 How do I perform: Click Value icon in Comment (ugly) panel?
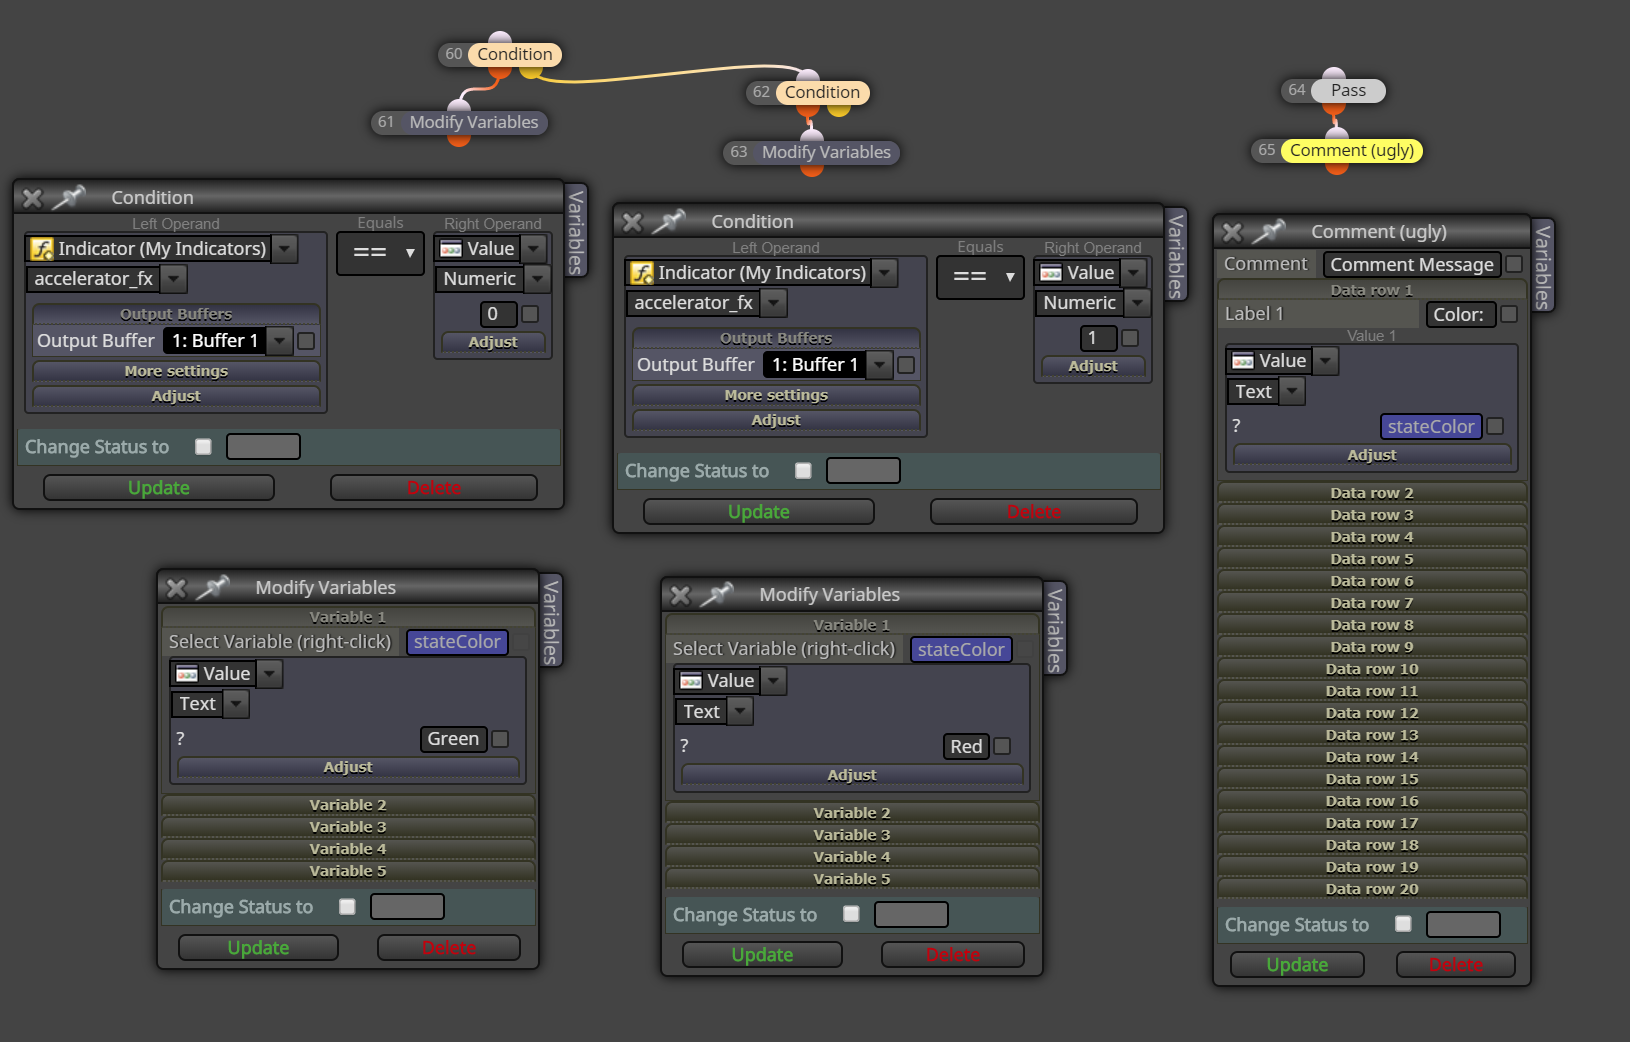pos(1243,361)
